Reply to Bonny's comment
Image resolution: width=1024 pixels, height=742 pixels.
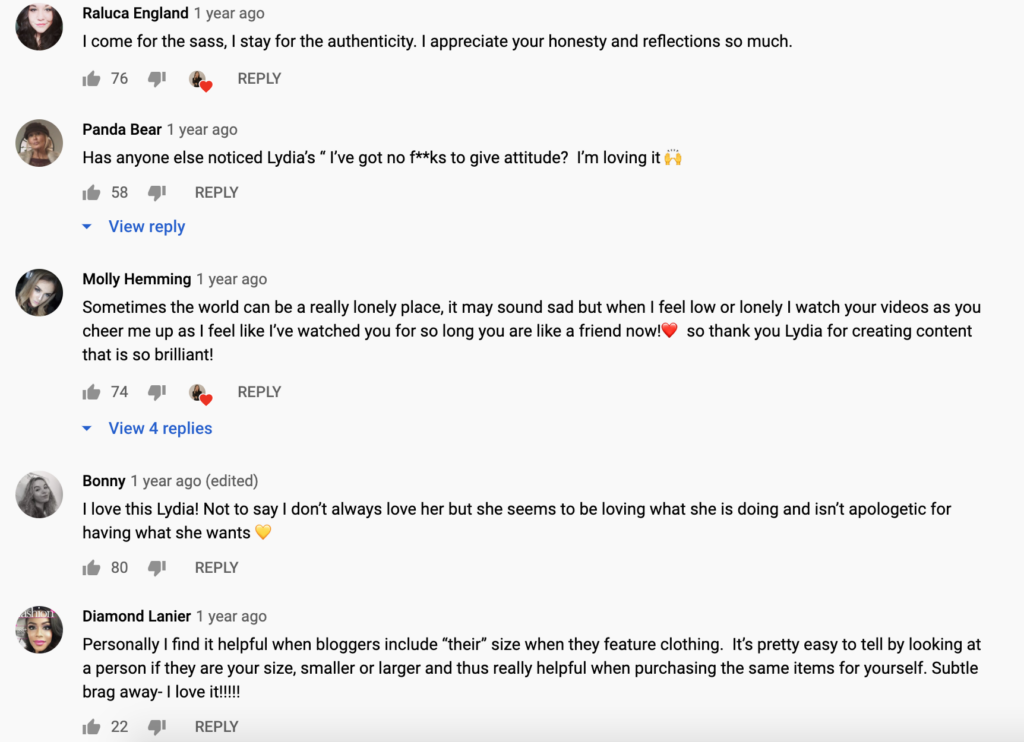(216, 568)
